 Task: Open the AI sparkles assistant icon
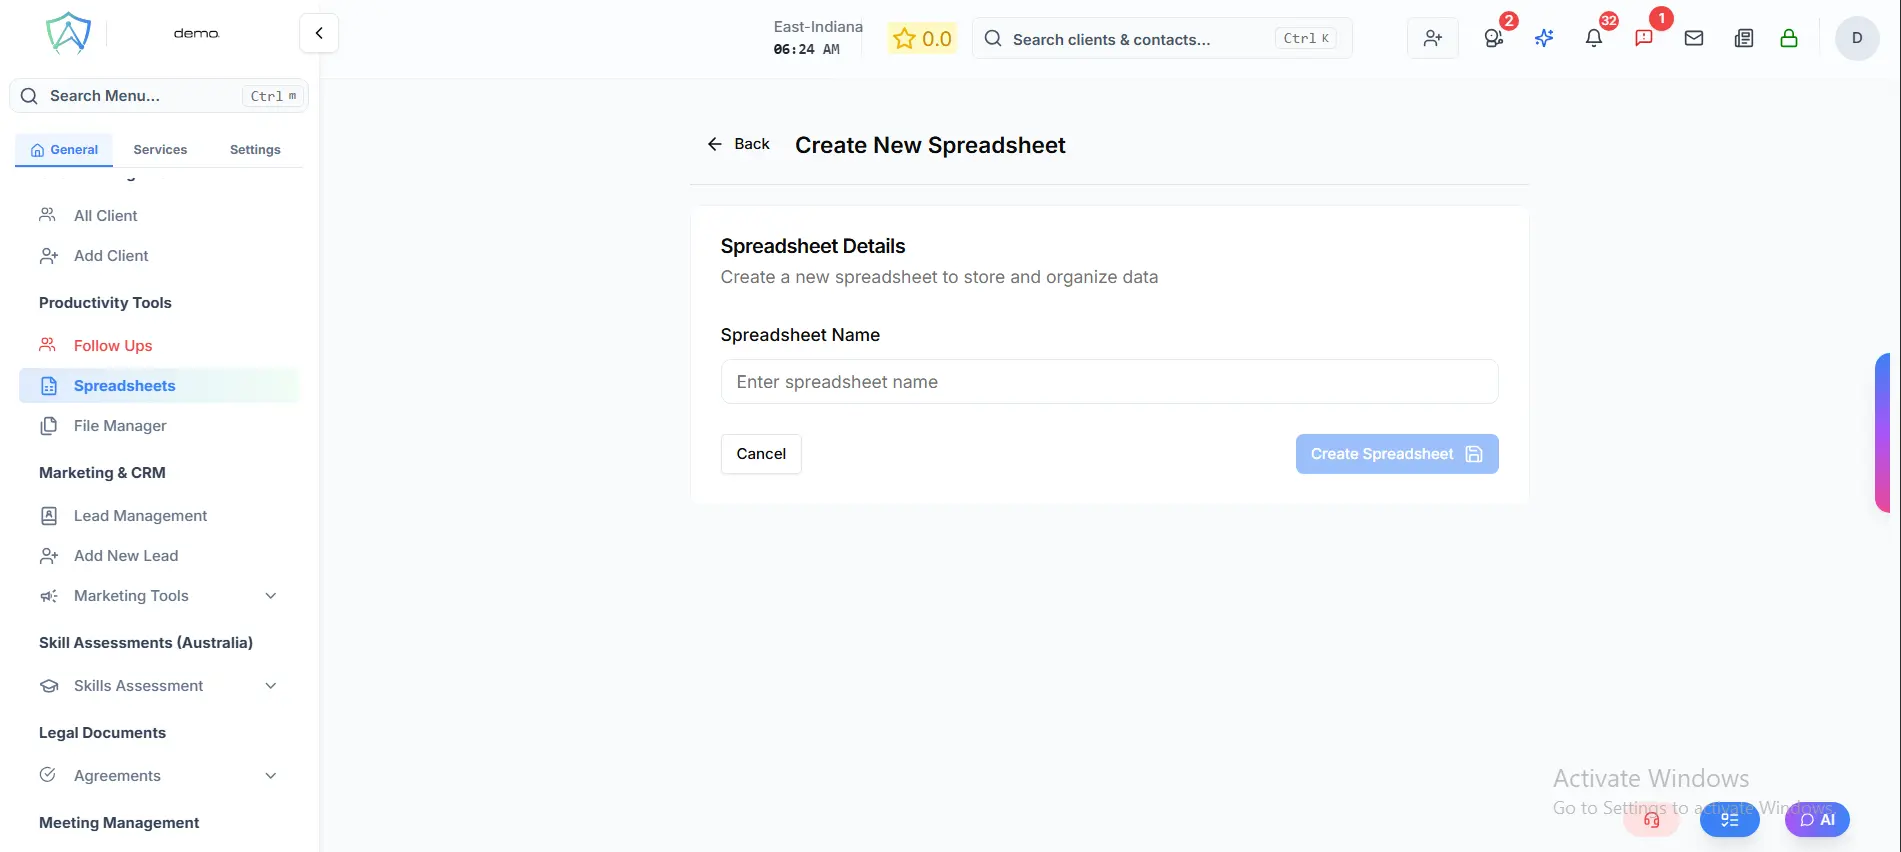1543,37
